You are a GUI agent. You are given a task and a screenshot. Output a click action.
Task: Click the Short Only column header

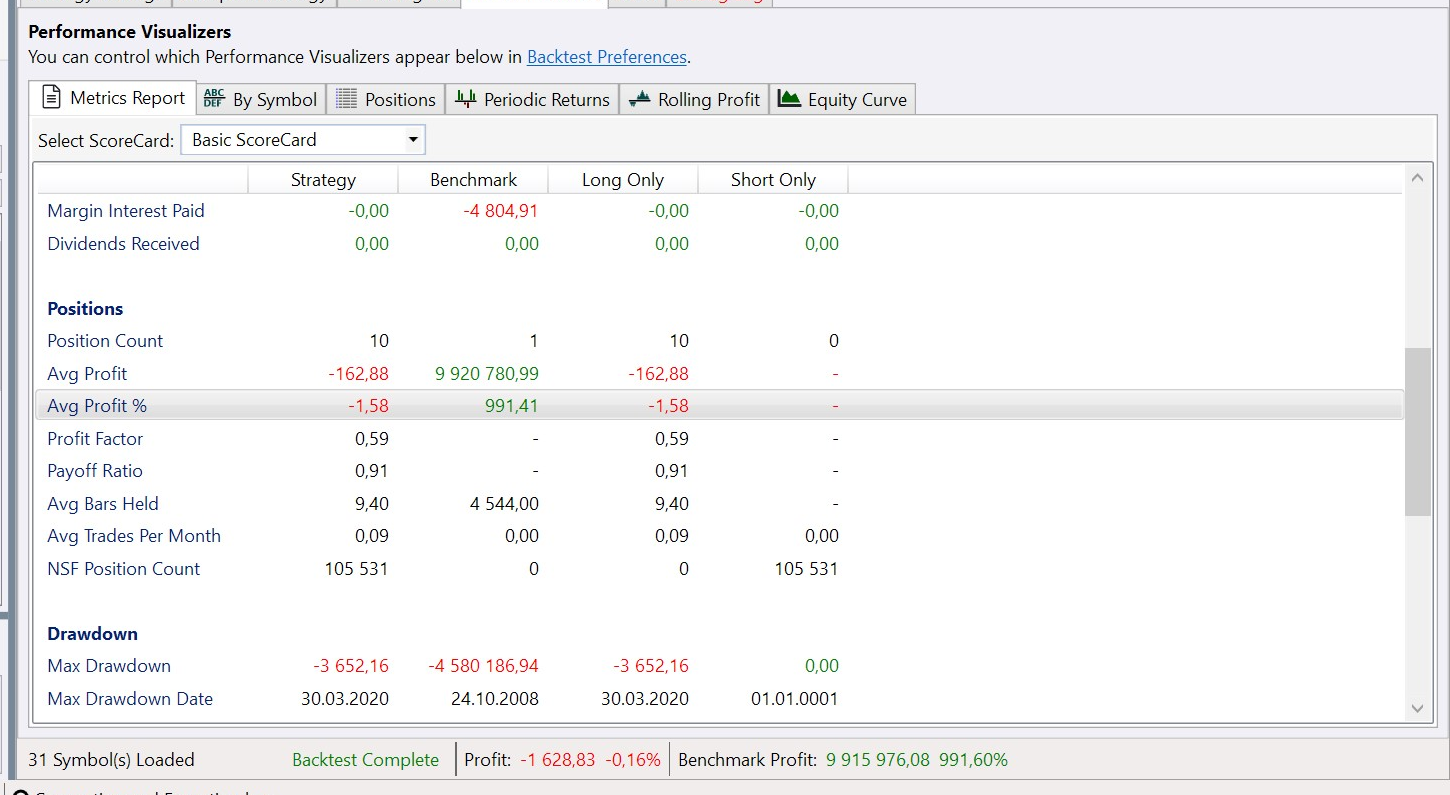[773, 180]
